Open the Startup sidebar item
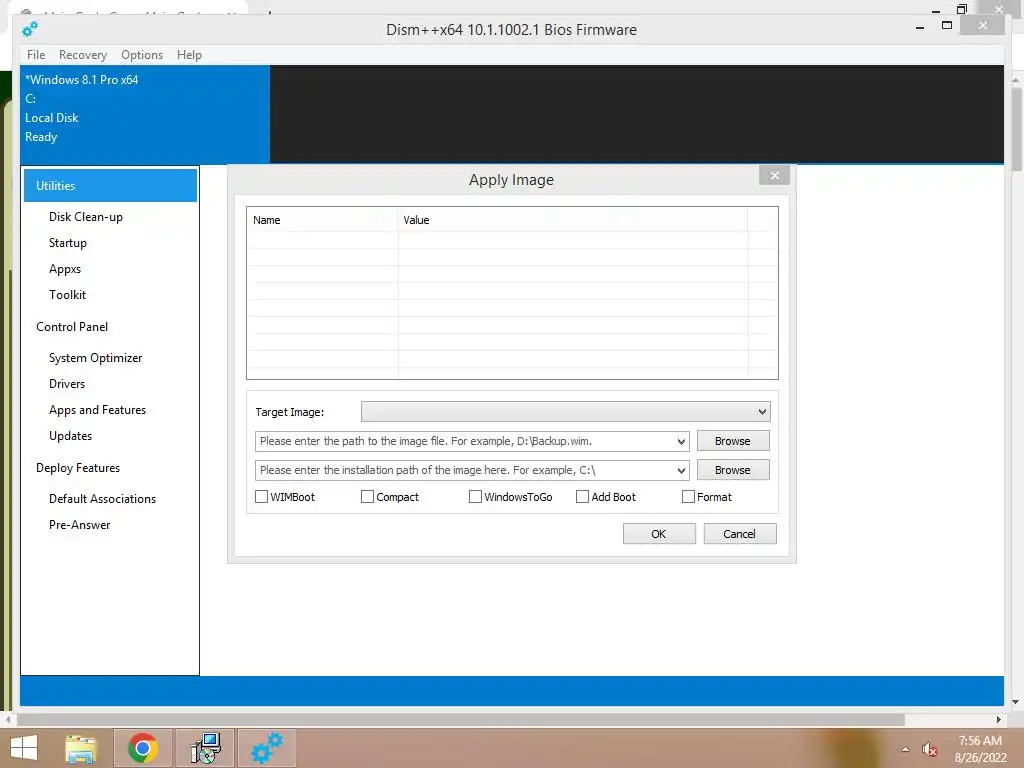The image size is (1024, 768). [x=68, y=243]
